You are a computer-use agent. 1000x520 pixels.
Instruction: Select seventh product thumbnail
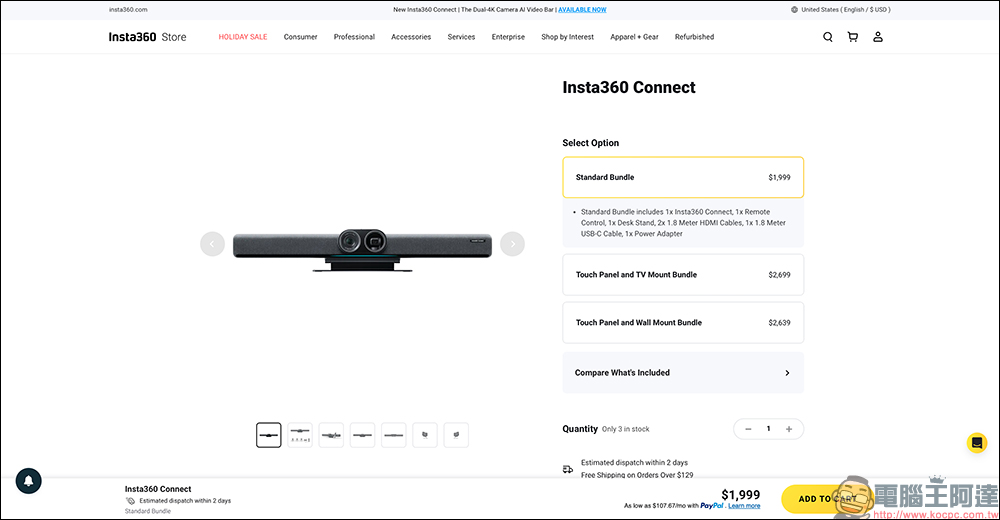point(456,435)
